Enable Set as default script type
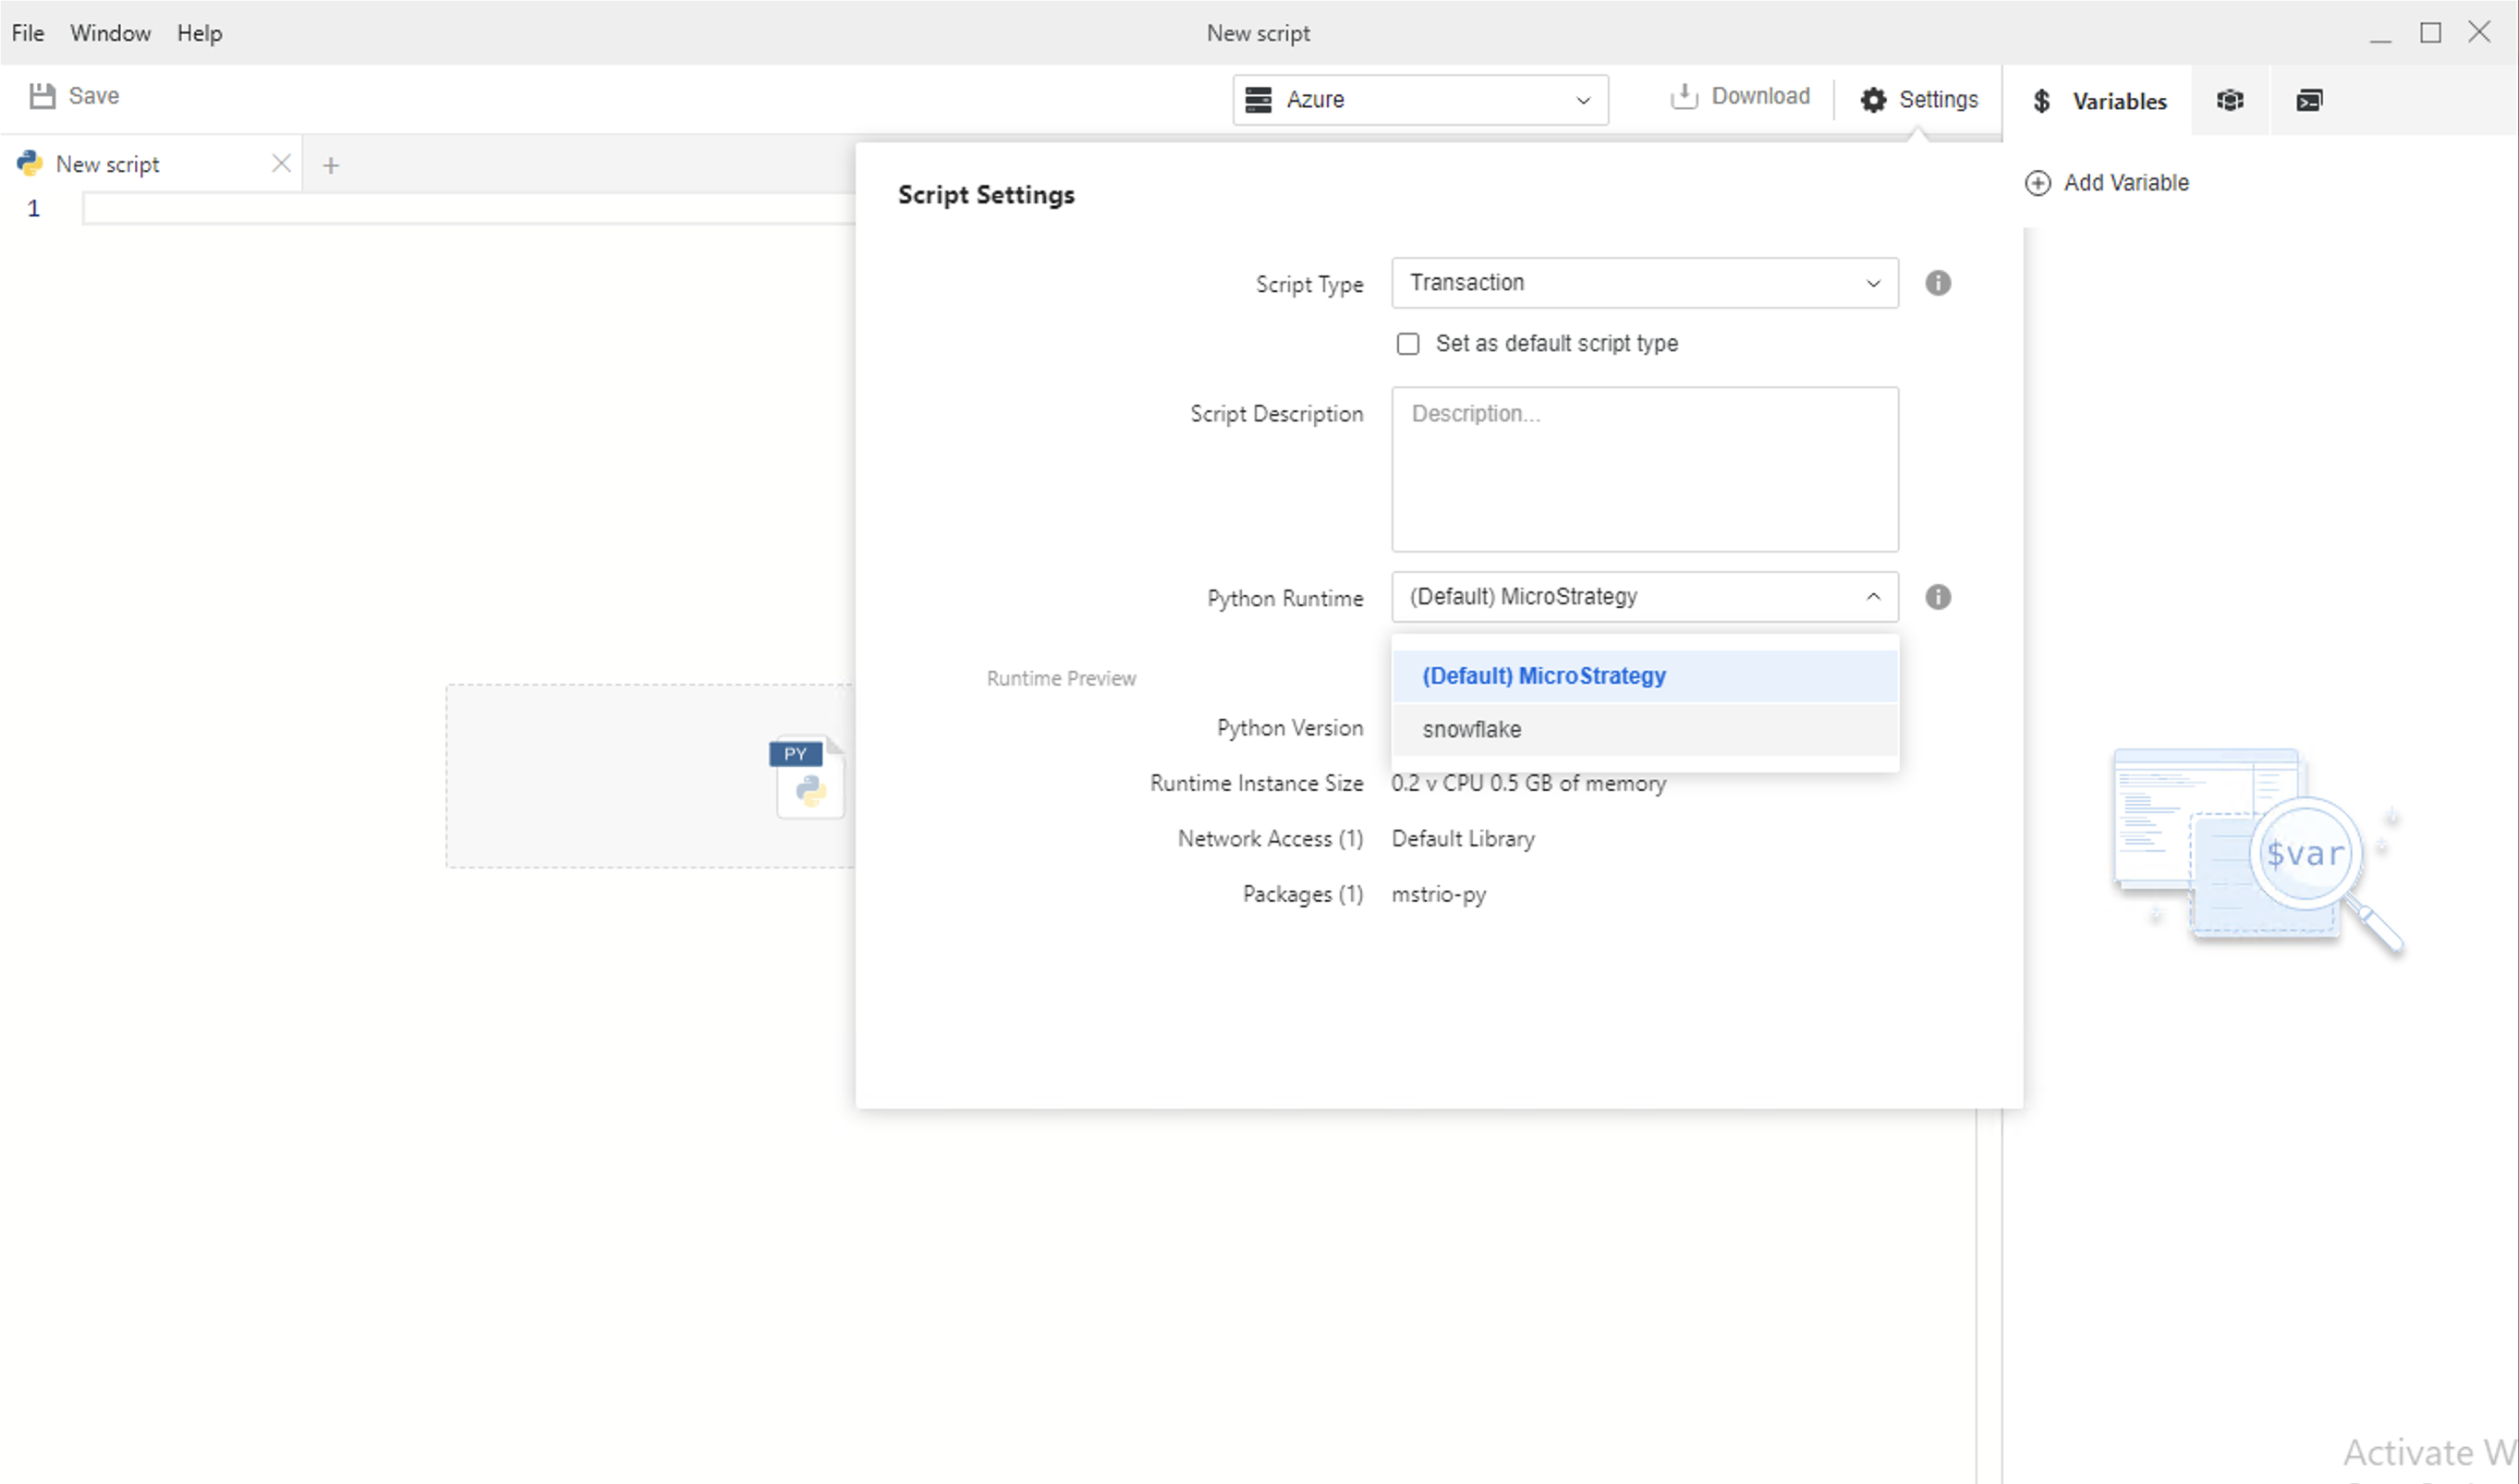 point(1407,344)
